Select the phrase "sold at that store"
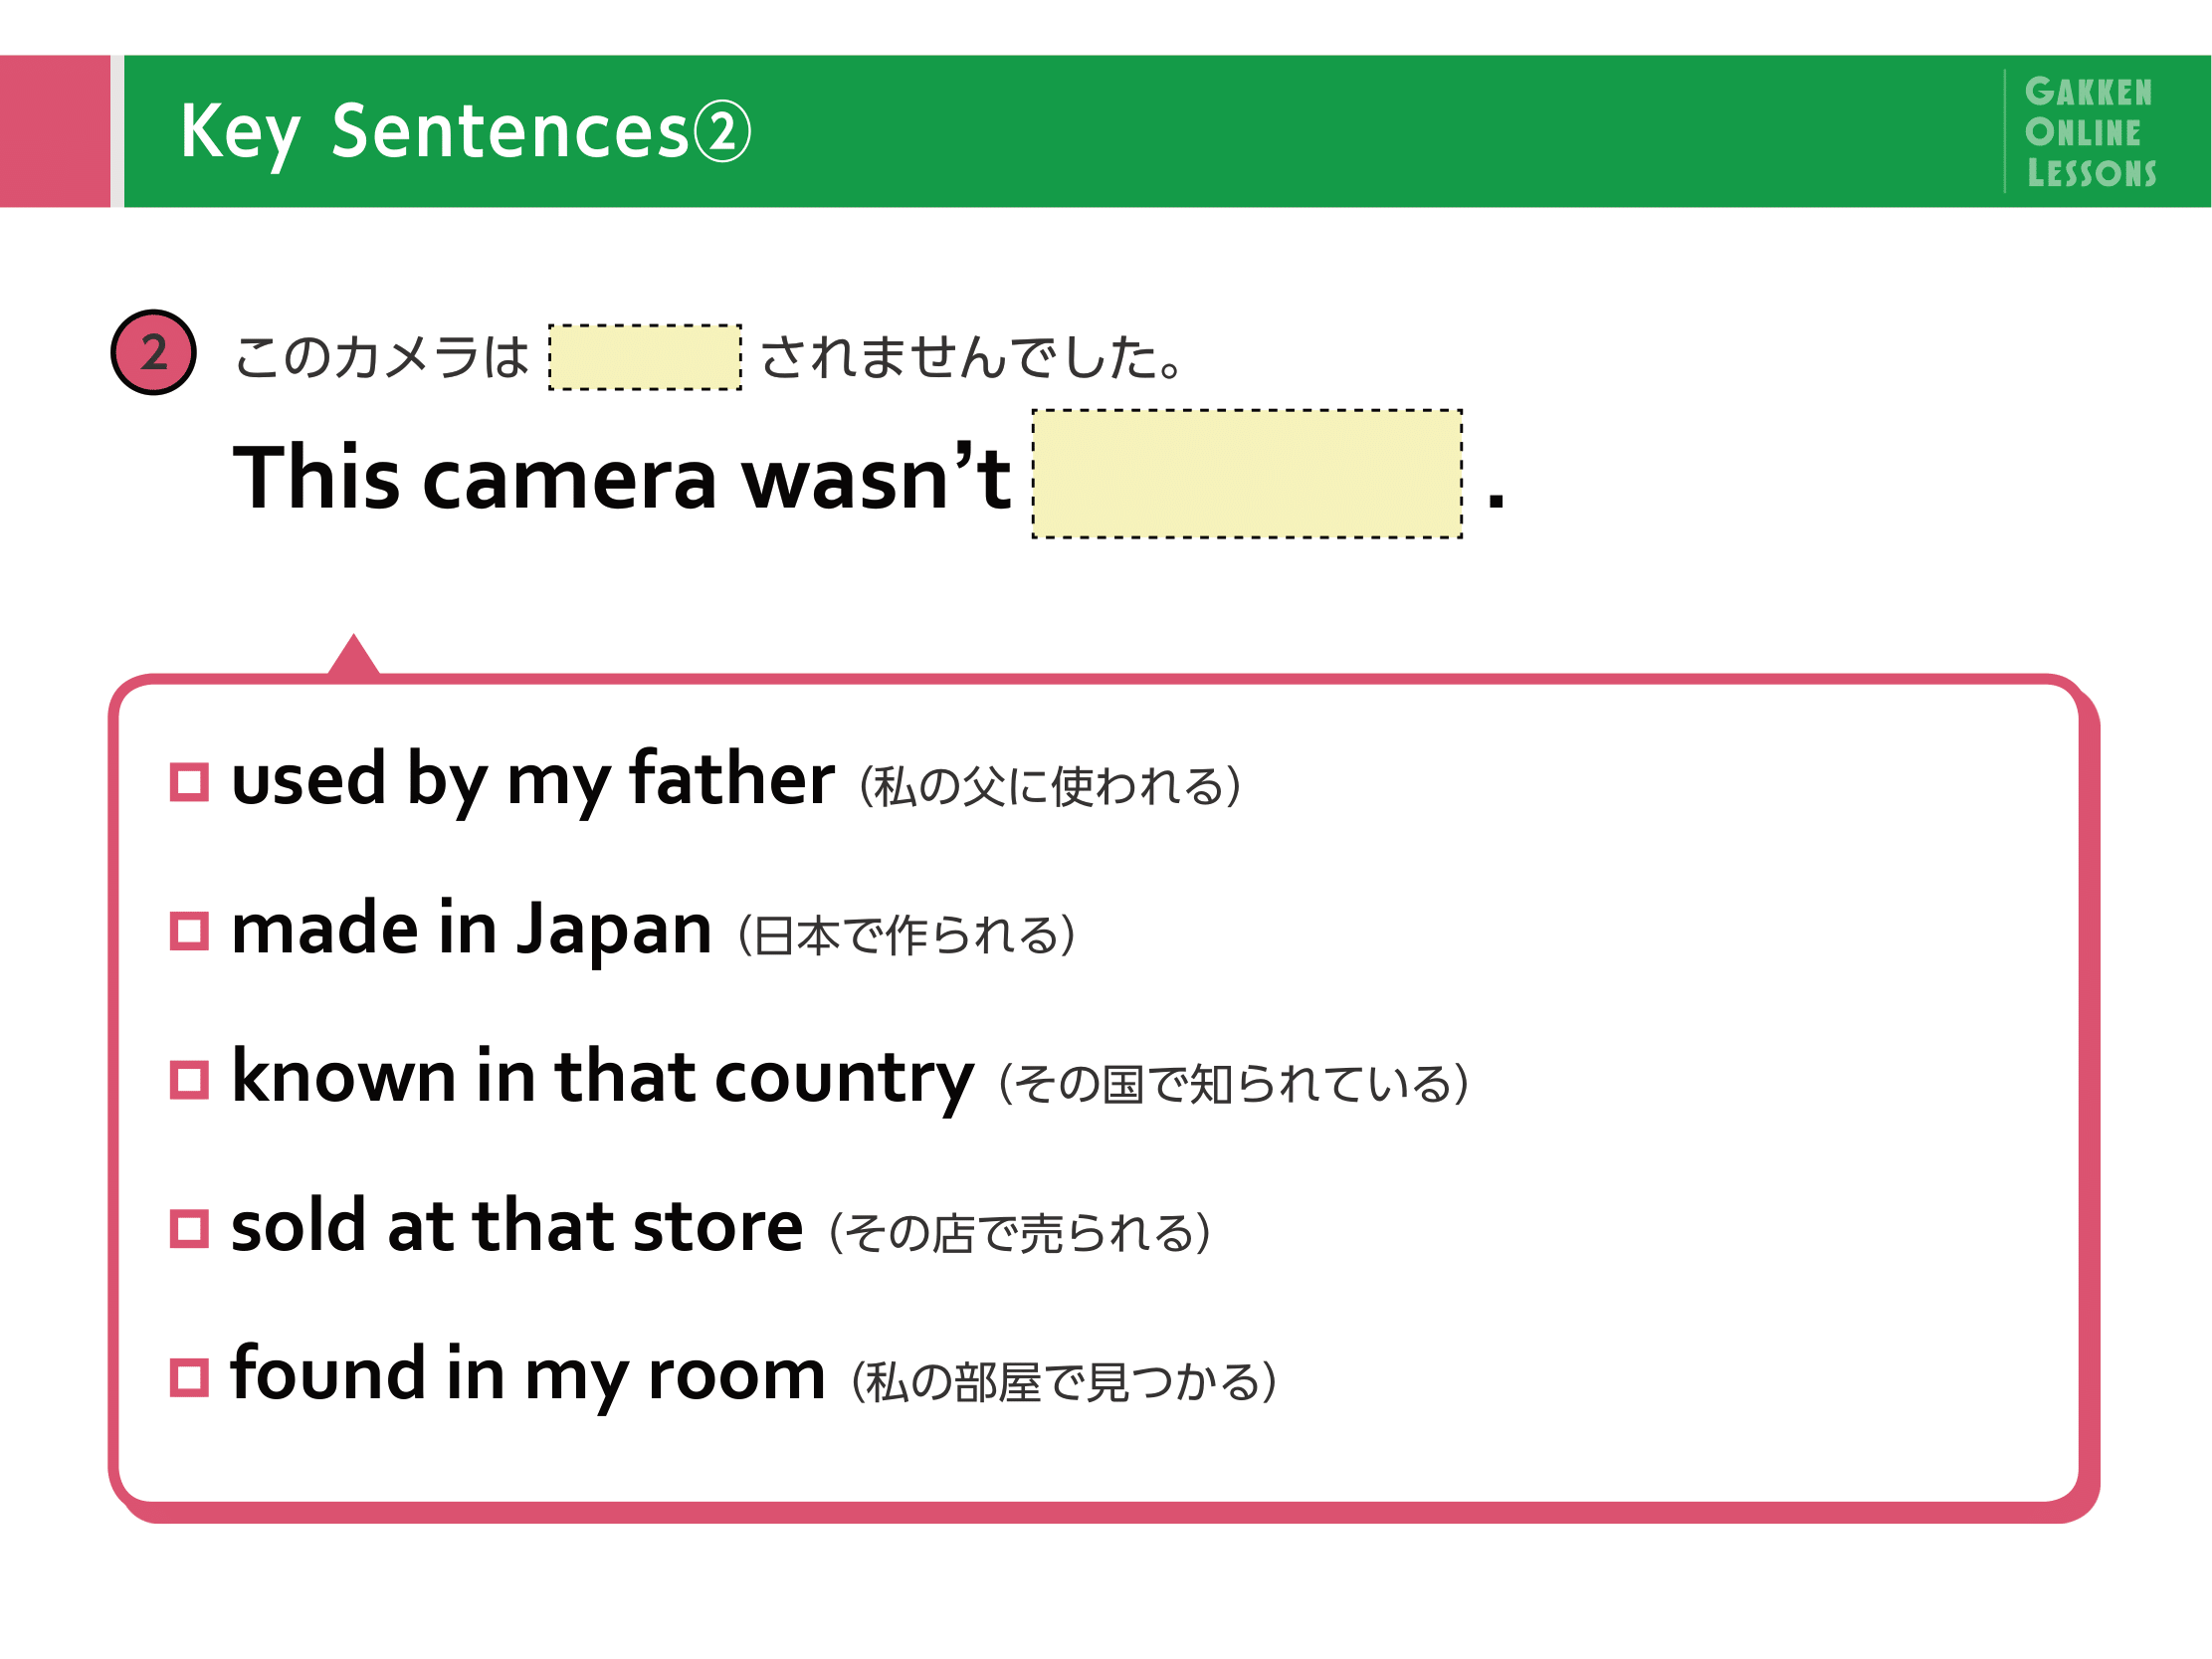Screen dimensions: 2212x1659 pos(517,1227)
